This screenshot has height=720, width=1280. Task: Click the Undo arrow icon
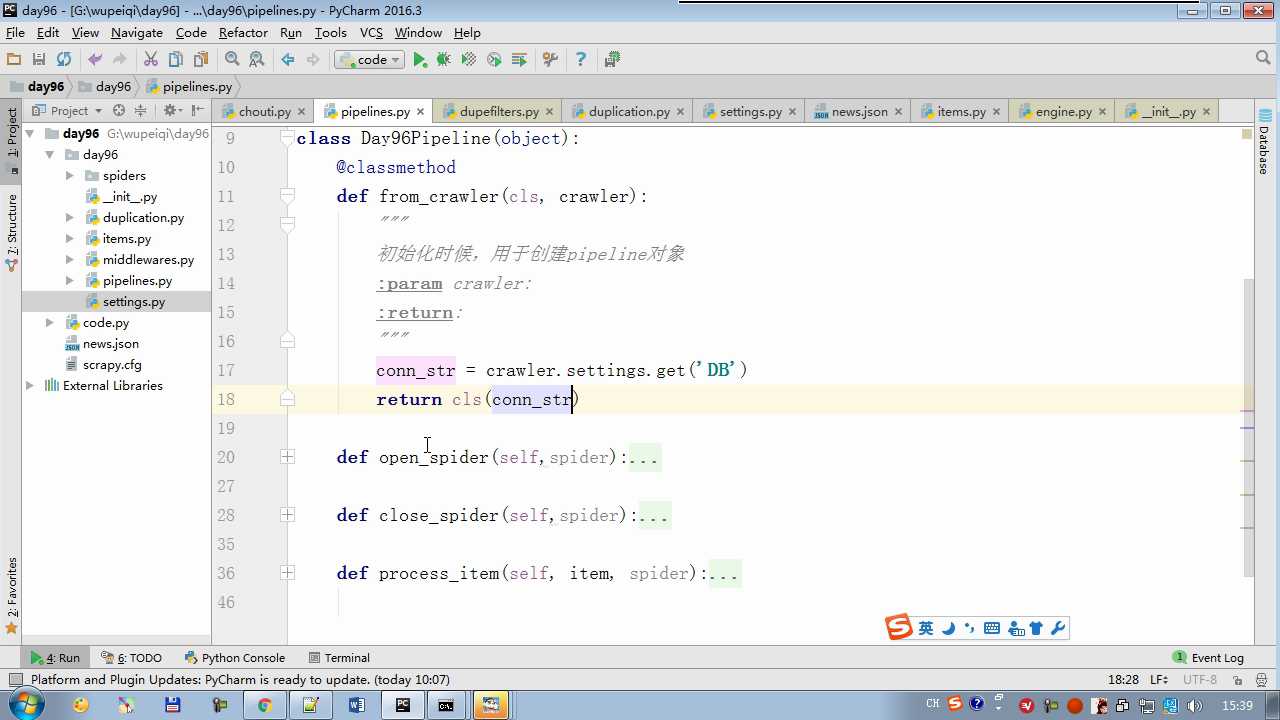pyautogui.click(x=95, y=60)
